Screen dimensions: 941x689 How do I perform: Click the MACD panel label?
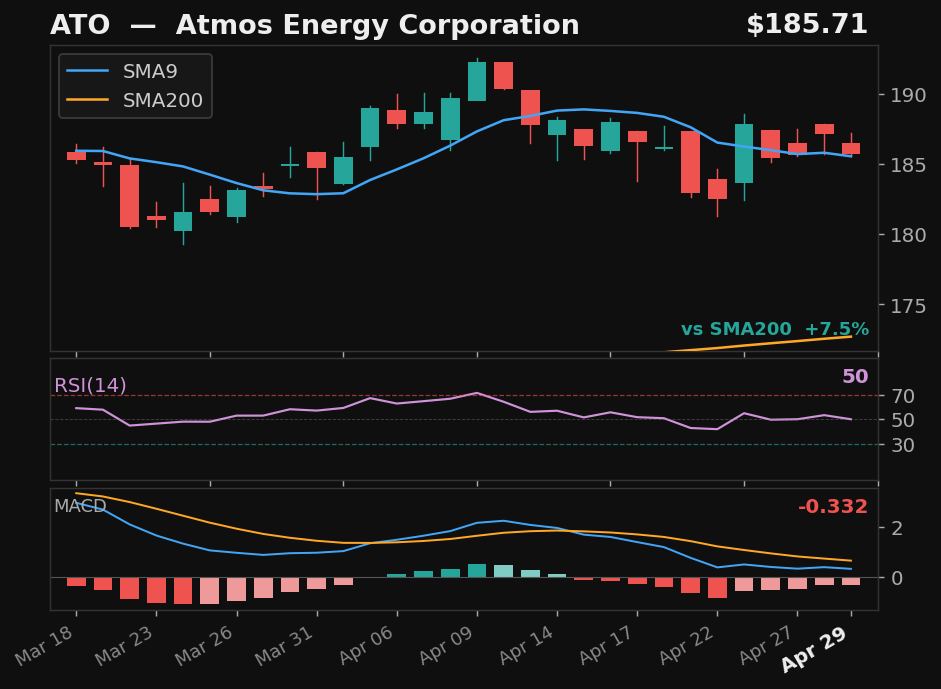(x=81, y=507)
